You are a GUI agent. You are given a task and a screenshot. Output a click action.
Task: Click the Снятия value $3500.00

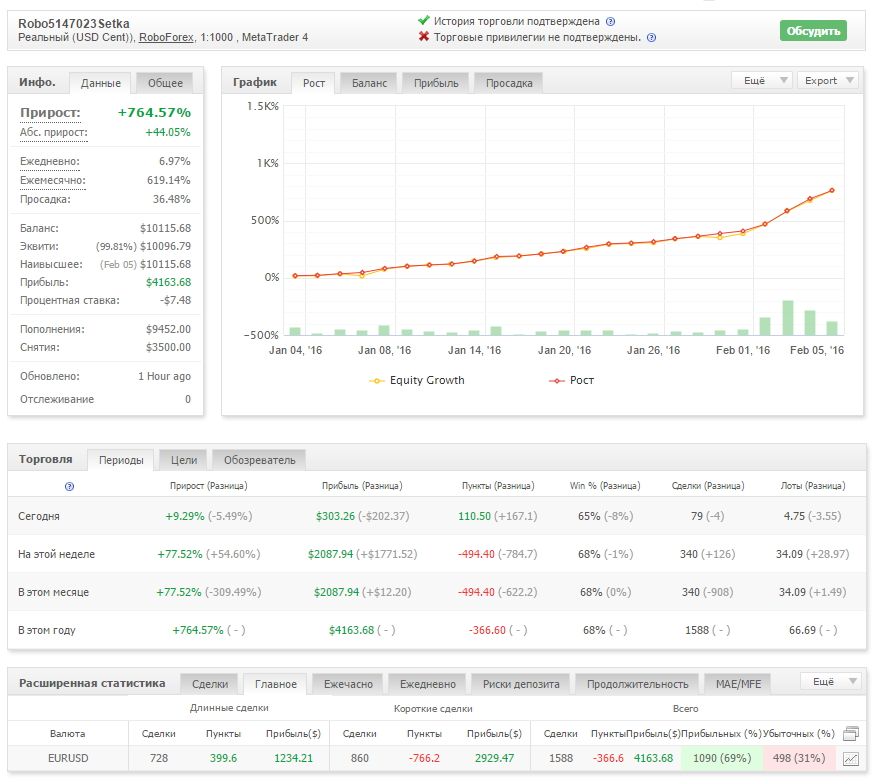[x=168, y=347]
